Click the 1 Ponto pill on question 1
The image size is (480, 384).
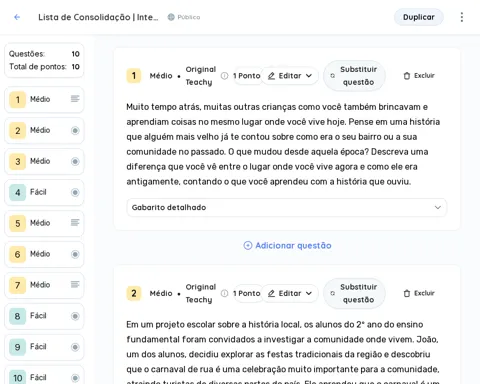click(x=246, y=76)
